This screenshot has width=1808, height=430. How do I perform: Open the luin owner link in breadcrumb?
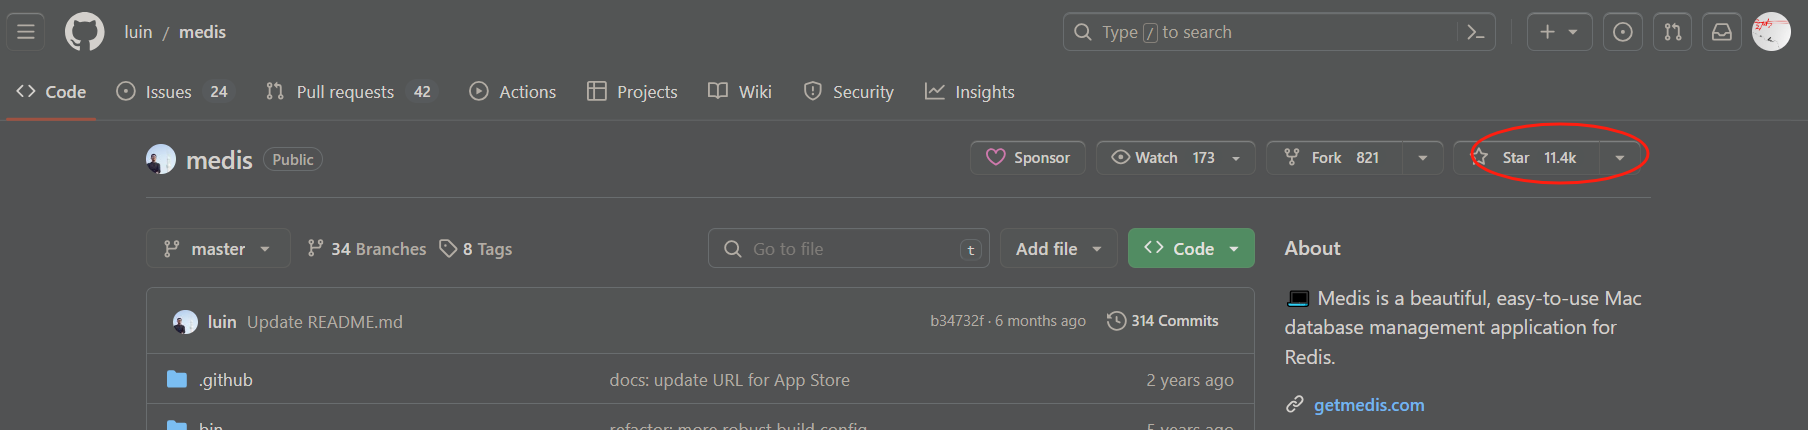point(138,32)
